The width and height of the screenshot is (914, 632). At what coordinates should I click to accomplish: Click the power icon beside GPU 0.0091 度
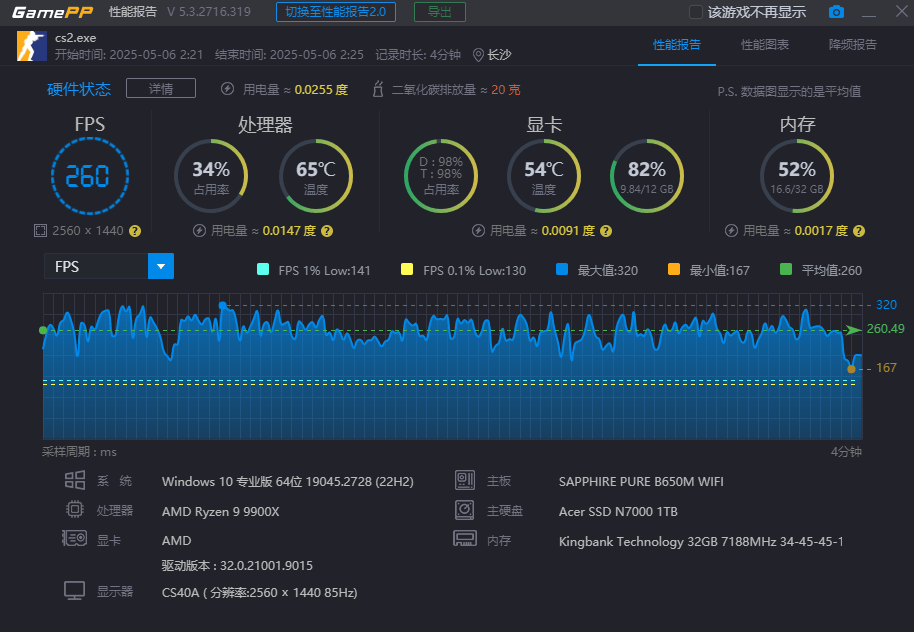[478, 231]
